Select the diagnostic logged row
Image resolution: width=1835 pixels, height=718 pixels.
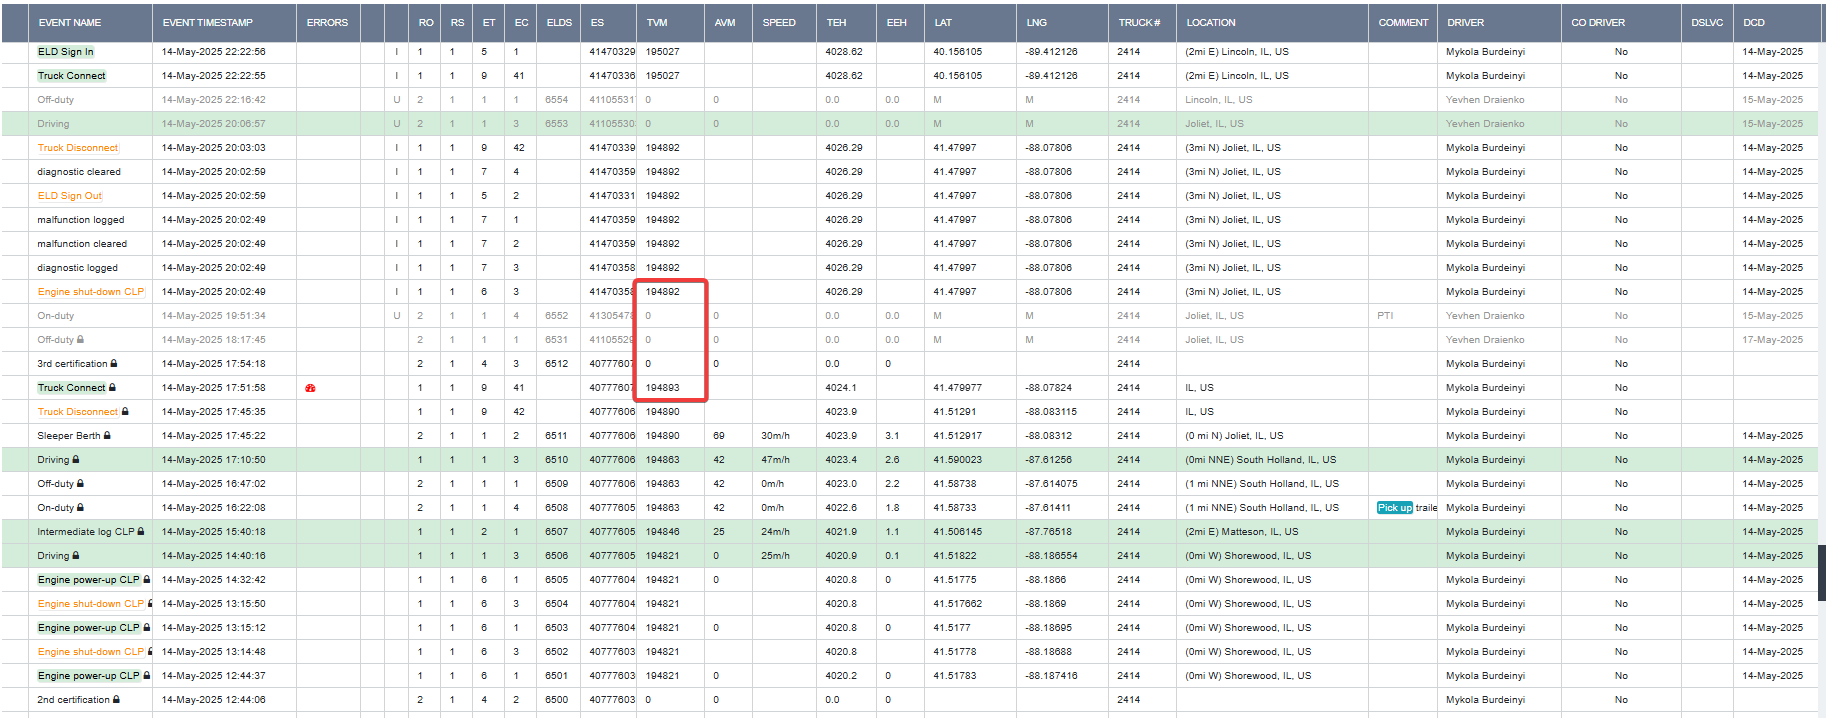click(x=910, y=268)
